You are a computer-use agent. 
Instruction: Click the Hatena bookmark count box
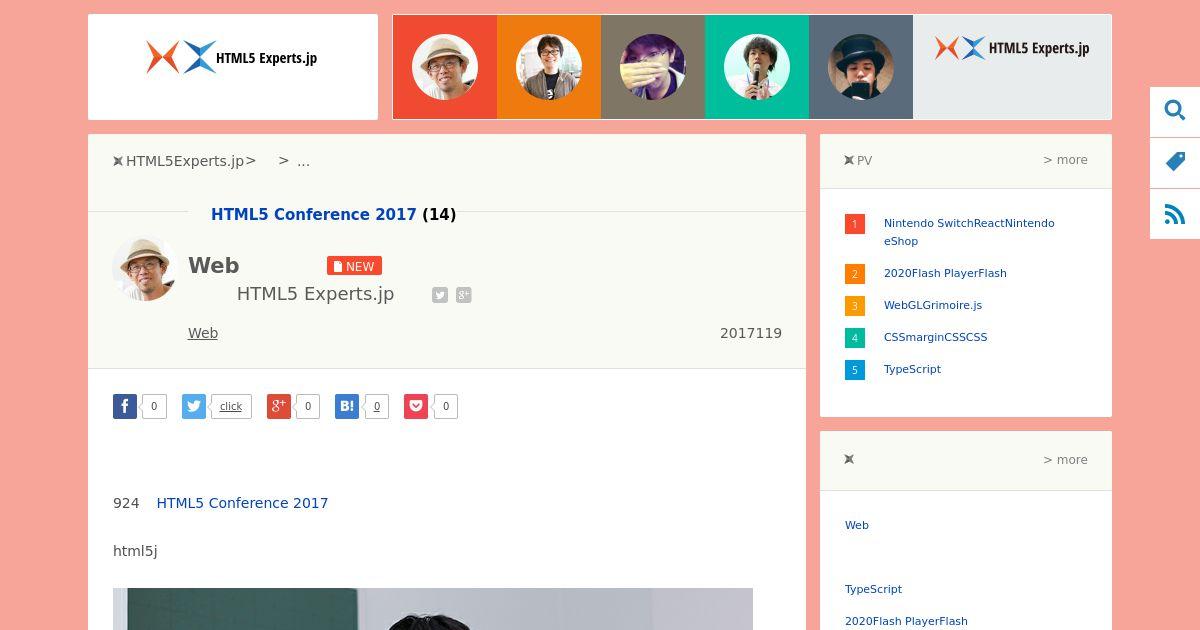click(376, 406)
